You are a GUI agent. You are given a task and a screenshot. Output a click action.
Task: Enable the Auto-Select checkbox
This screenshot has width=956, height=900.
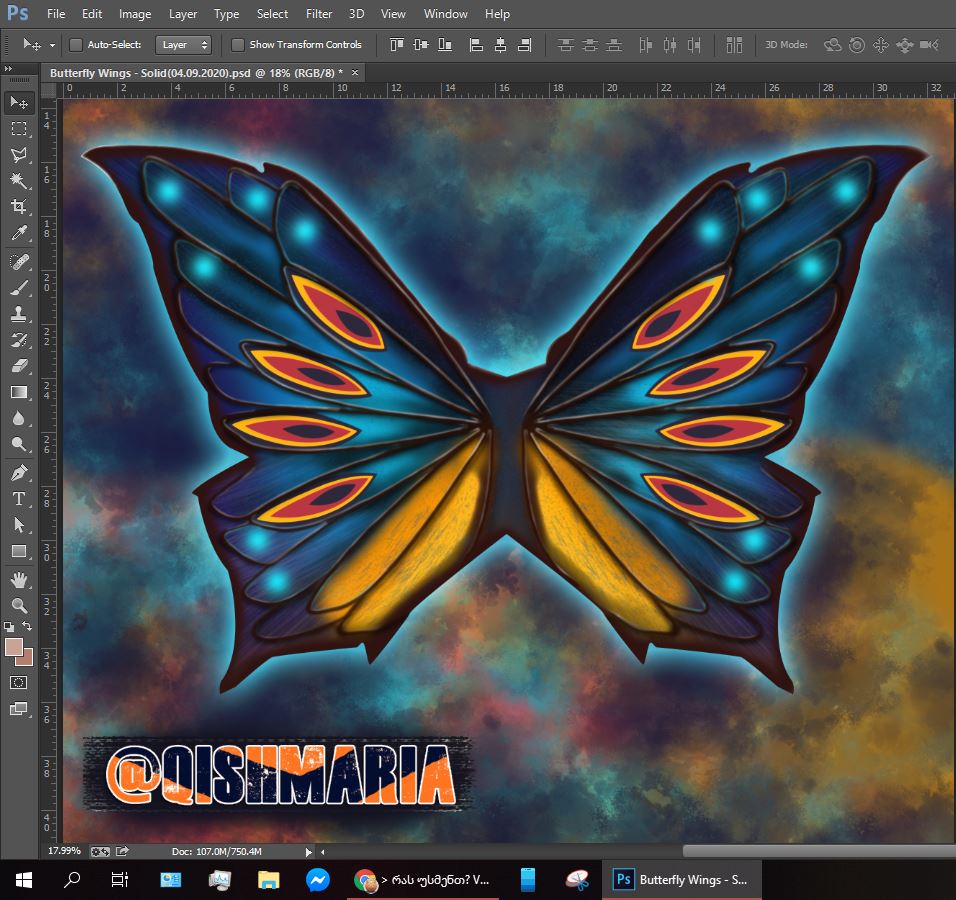coord(76,45)
